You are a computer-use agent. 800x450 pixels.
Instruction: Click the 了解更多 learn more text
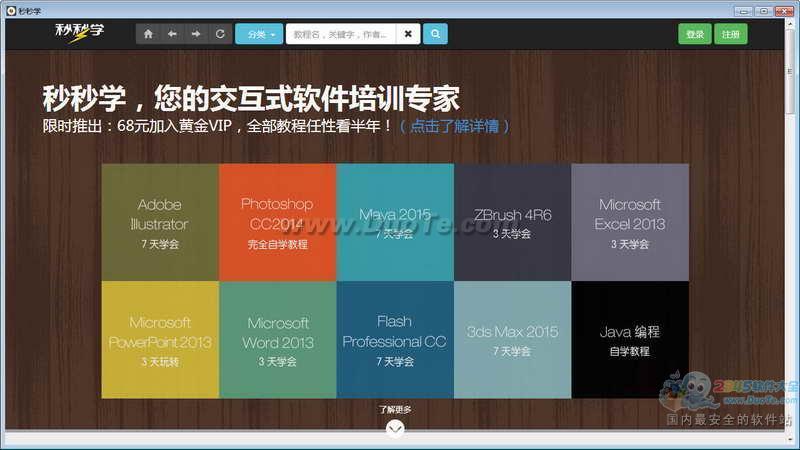pos(395,409)
